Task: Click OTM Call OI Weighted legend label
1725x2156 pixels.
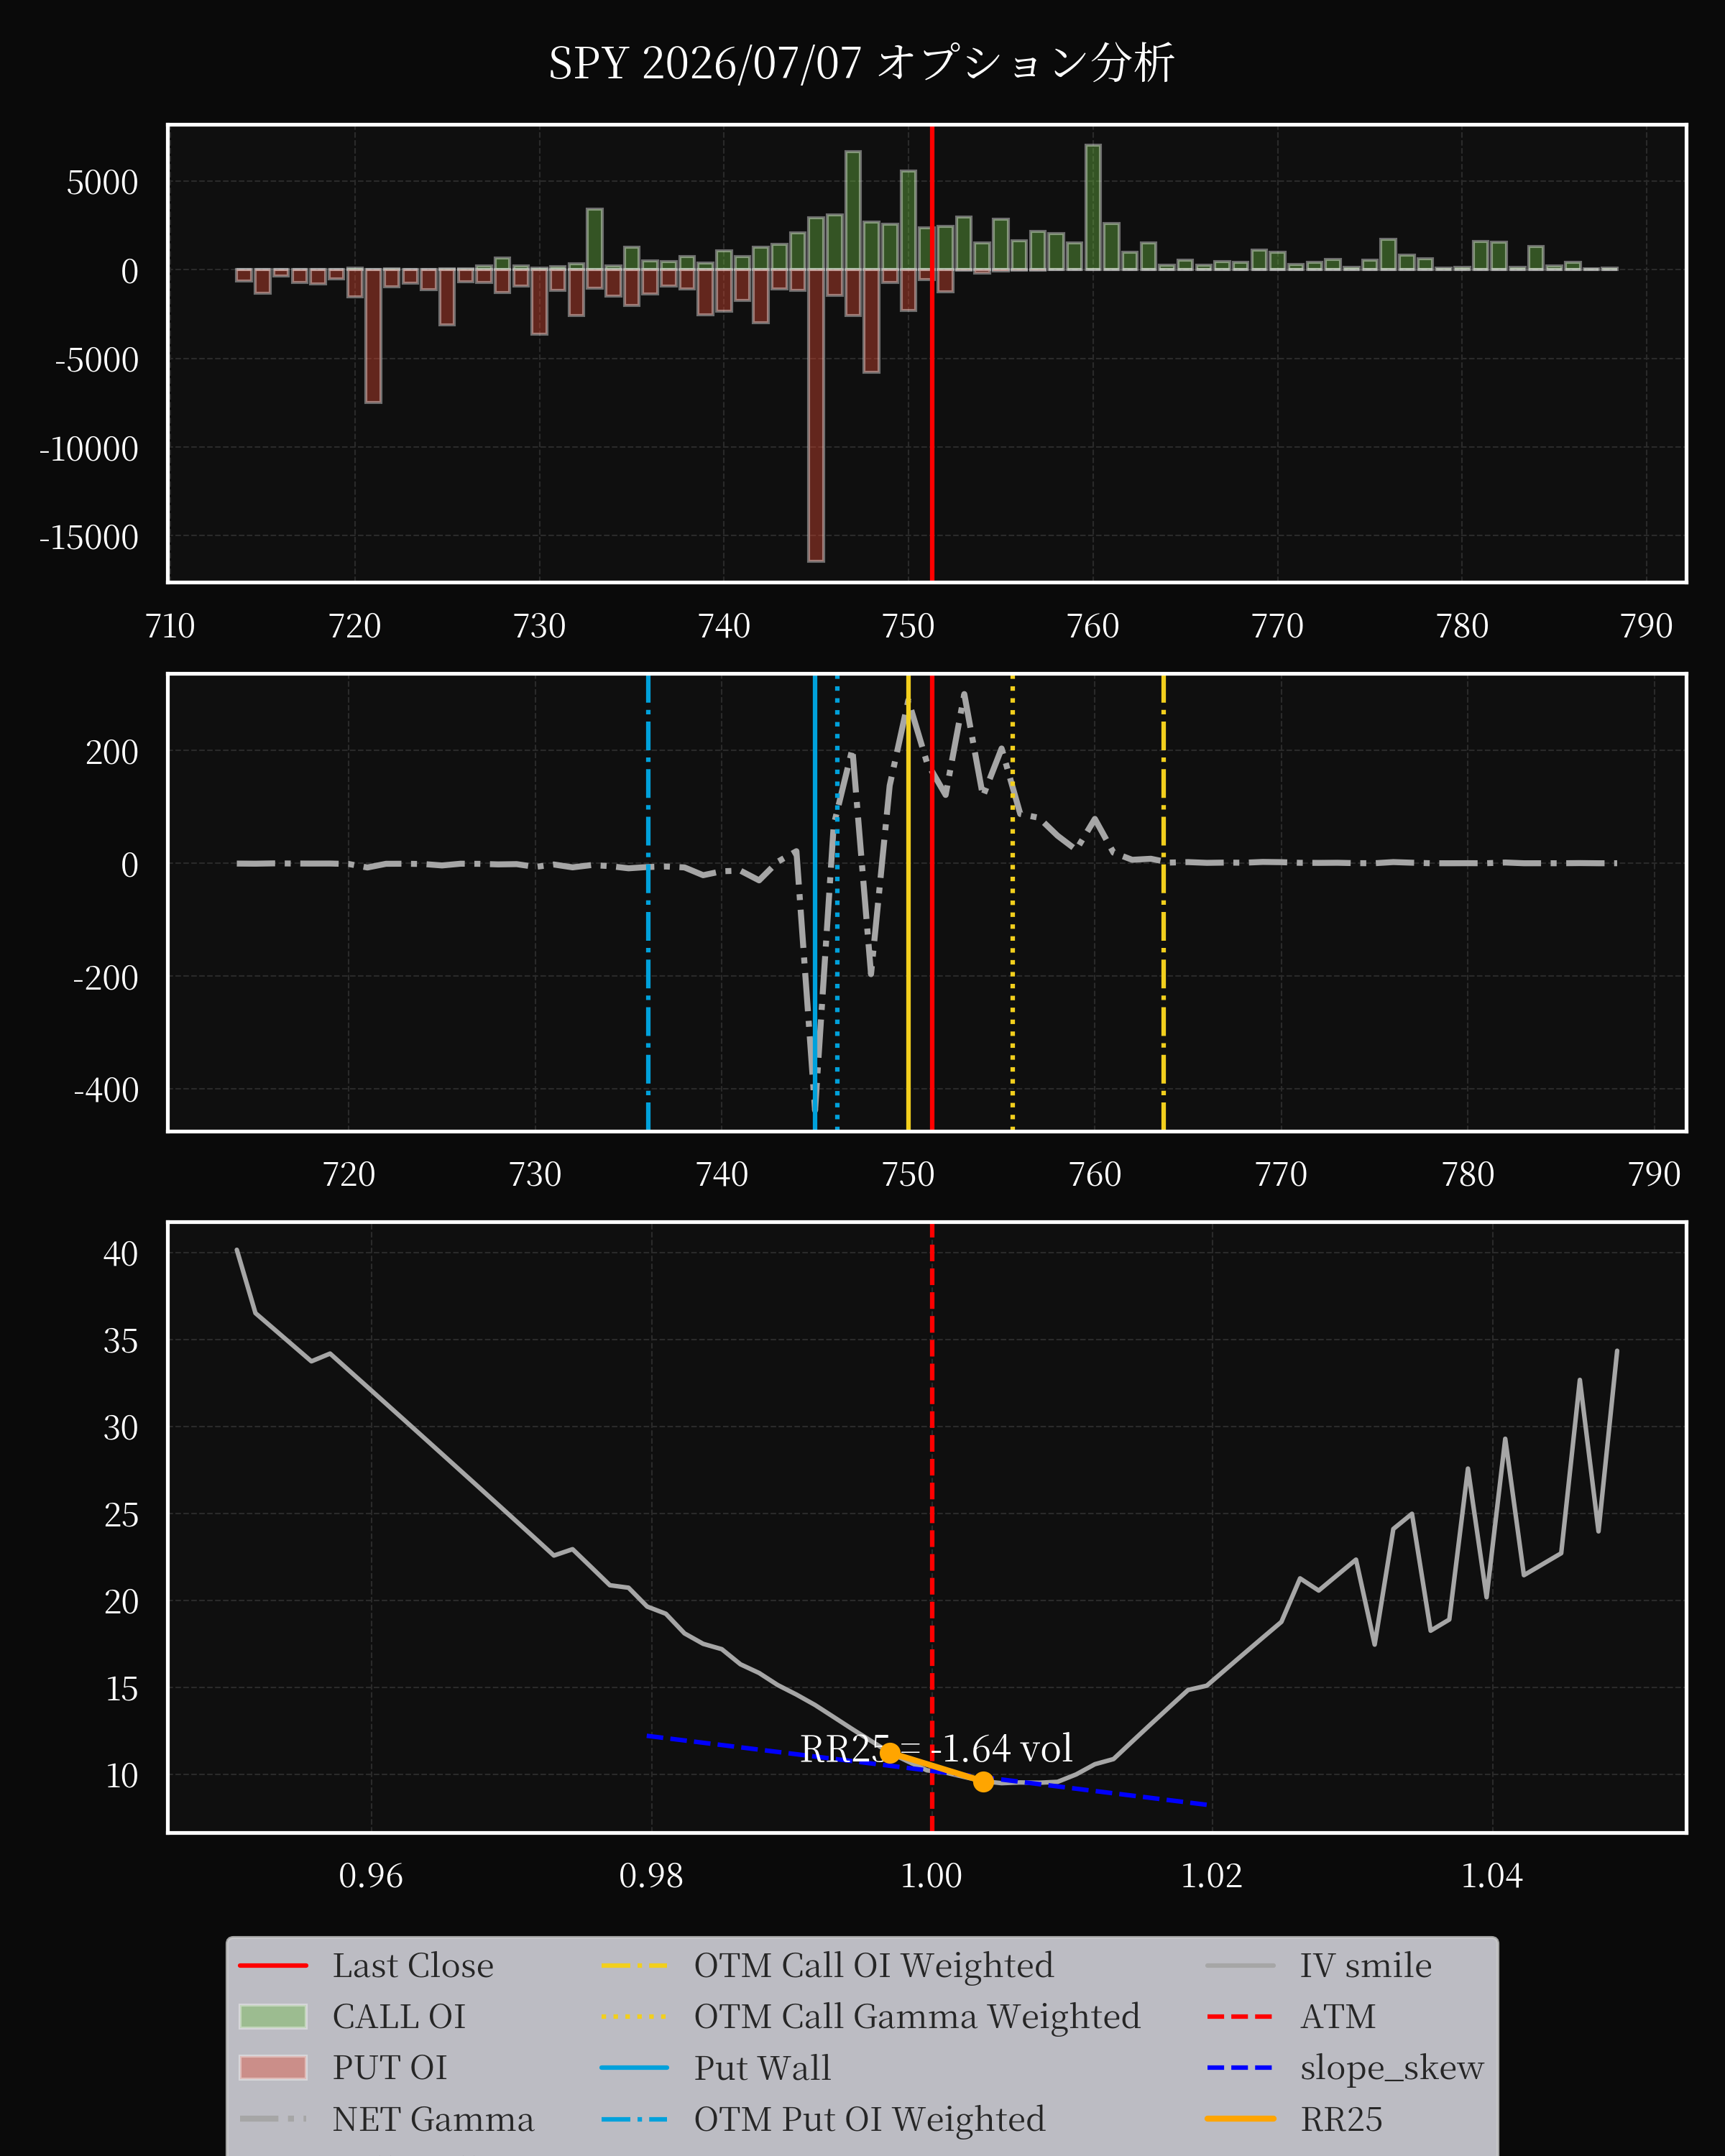Action: [873, 1965]
